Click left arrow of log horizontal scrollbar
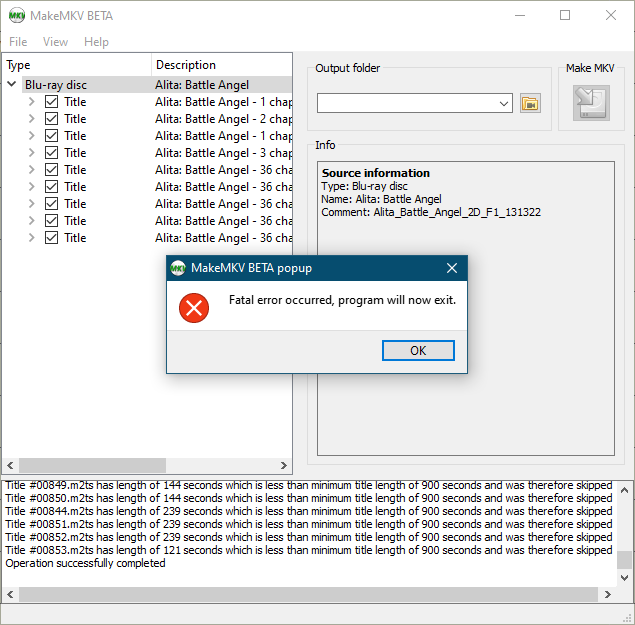635x625 pixels. tap(11, 595)
